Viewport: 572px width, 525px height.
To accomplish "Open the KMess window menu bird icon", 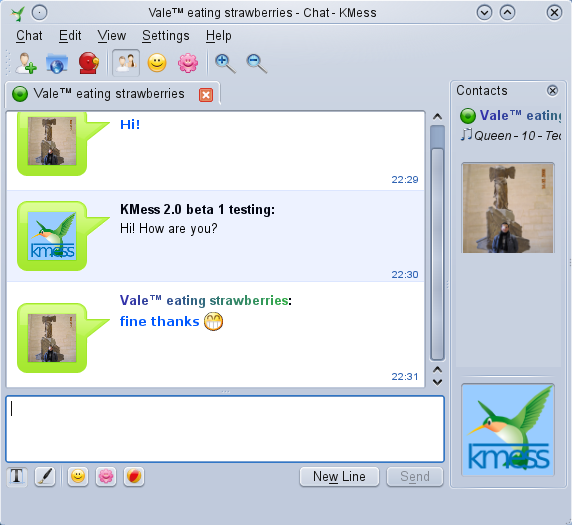I will point(18,13).
